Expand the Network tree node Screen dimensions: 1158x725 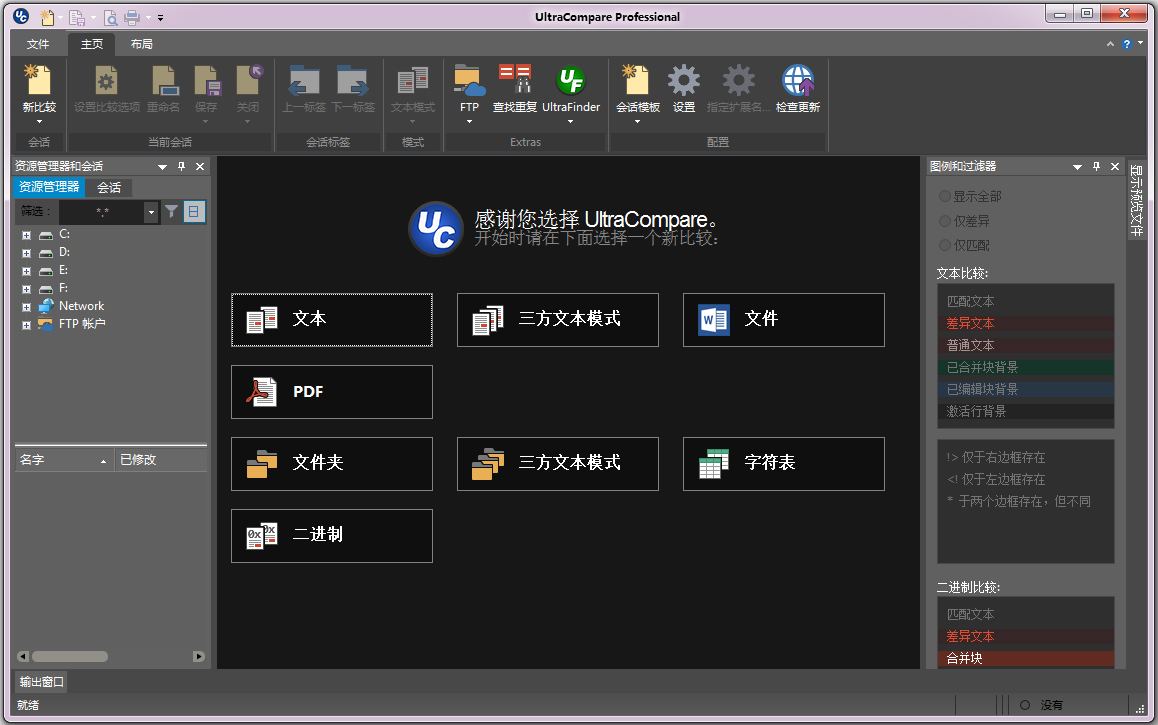[x=27, y=306]
